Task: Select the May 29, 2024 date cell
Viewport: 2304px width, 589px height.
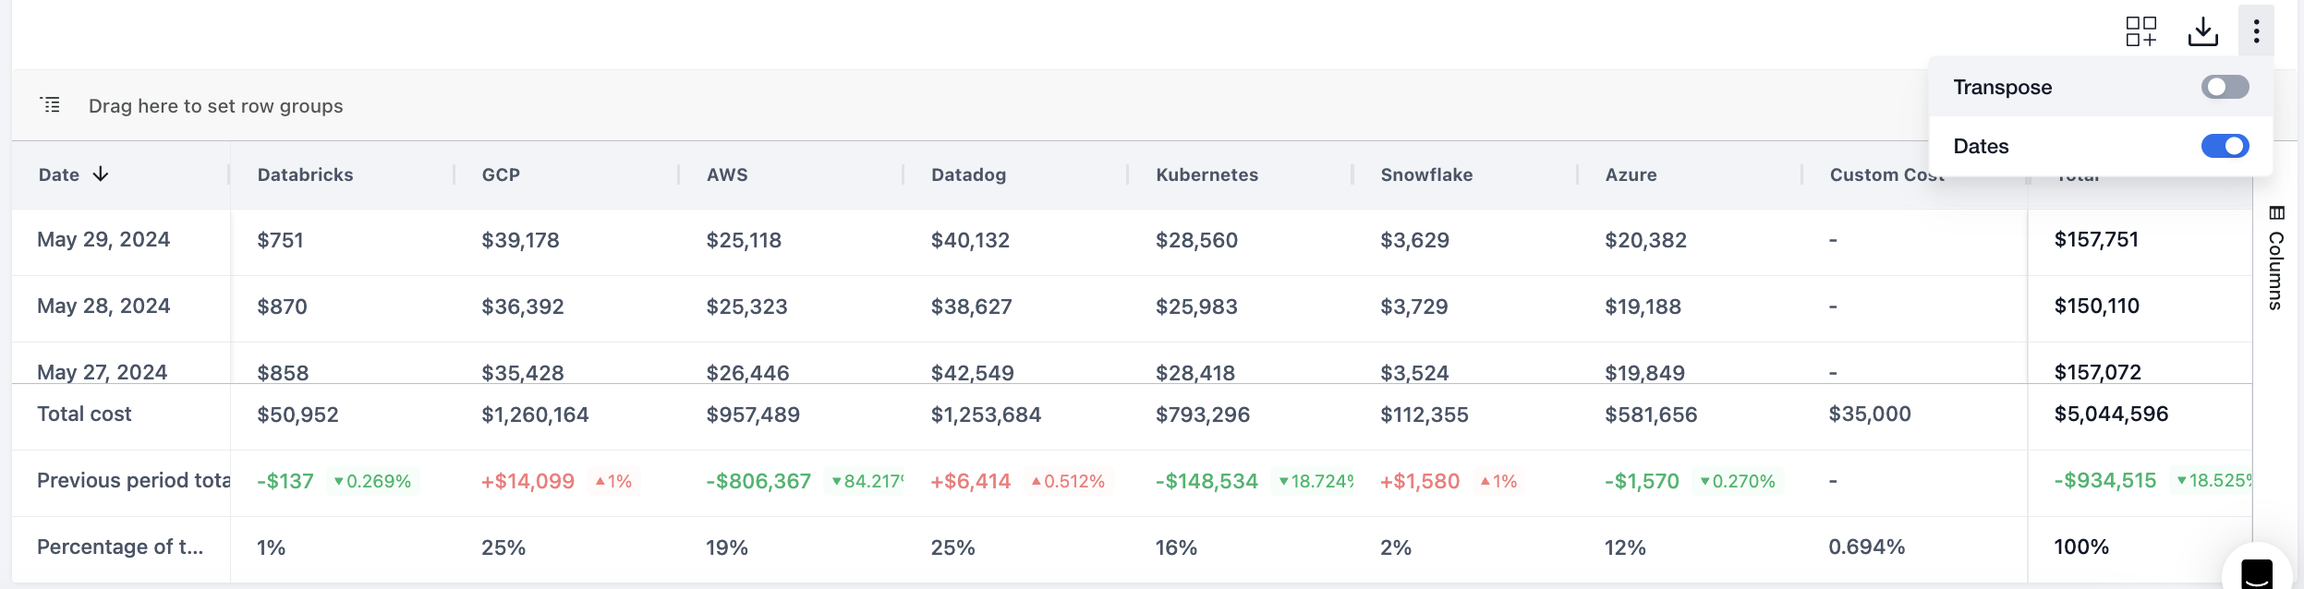Action: tap(103, 240)
